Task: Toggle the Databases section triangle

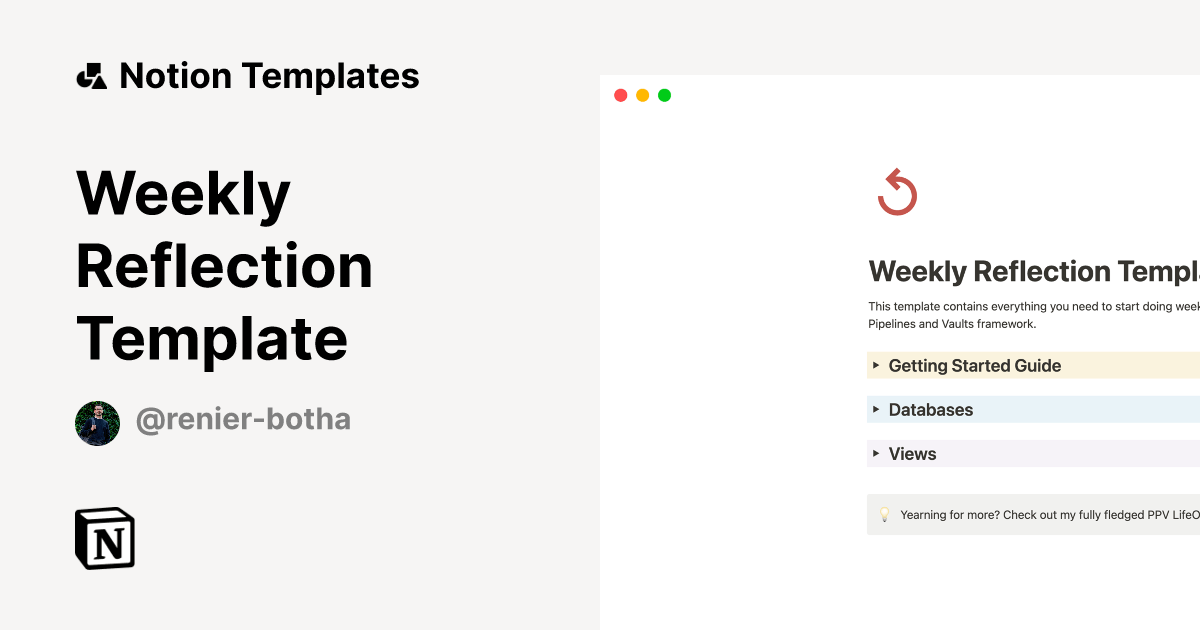Action: (x=876, y=409)
